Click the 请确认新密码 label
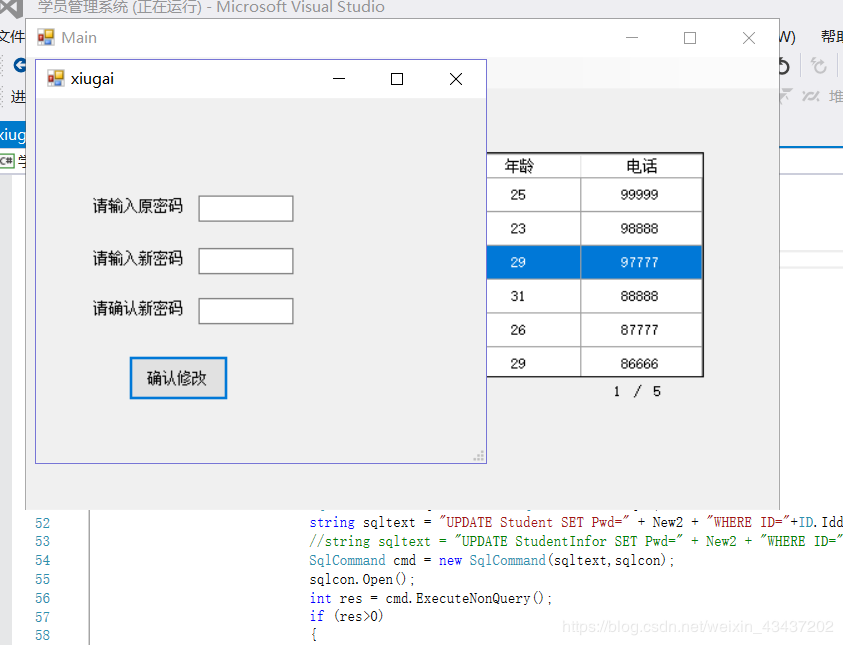The height and width of the screenshot is (645, 843). pos(138,309)
